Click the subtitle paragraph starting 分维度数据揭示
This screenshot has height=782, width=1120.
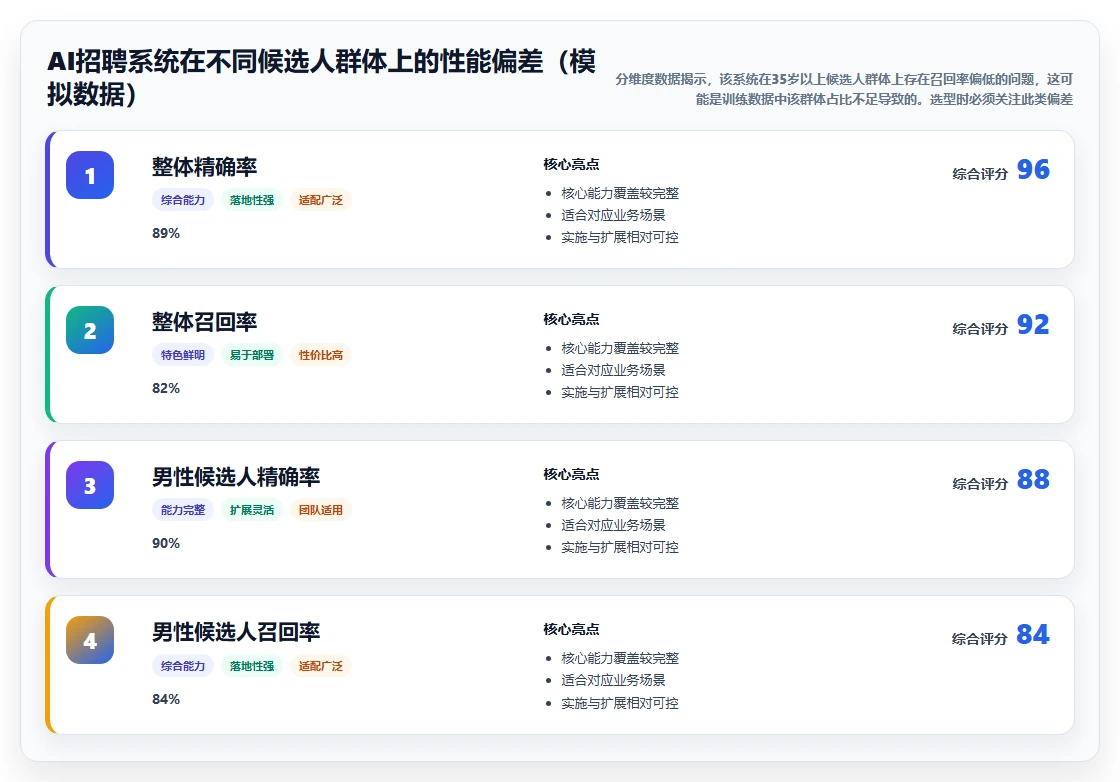tap(844, 89)
